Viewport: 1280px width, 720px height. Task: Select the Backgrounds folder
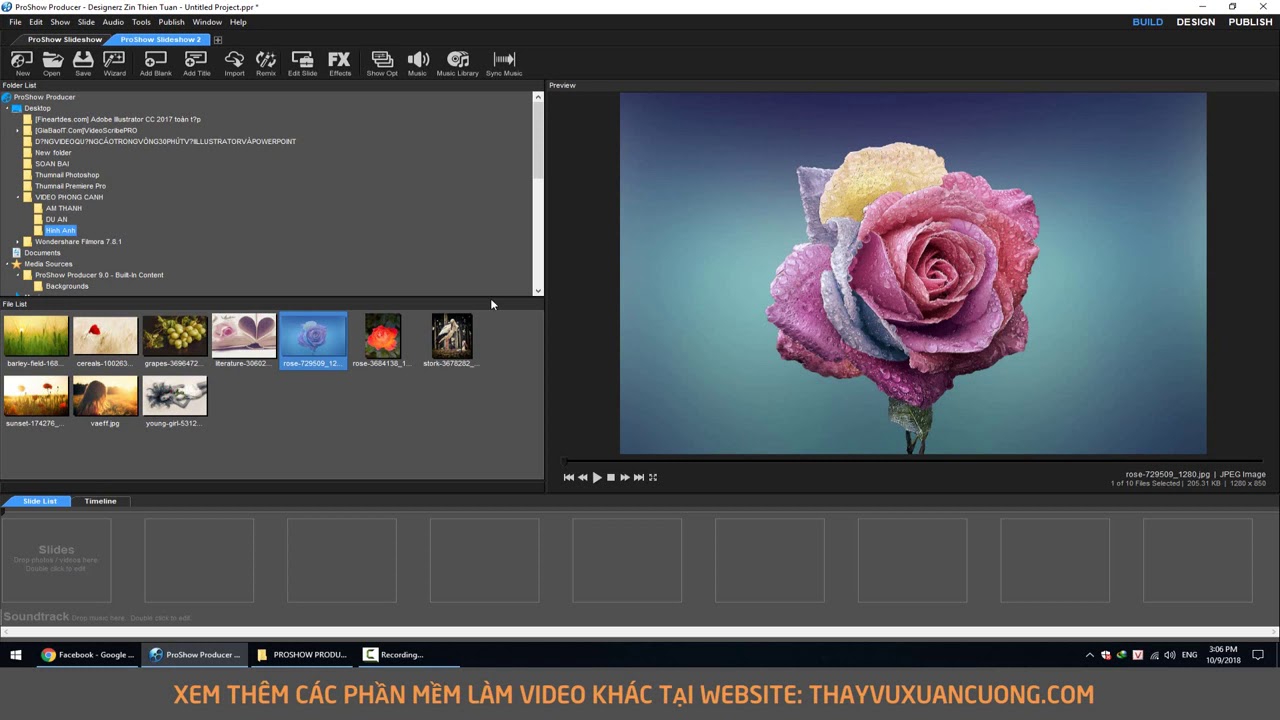(x=66, y=286)
